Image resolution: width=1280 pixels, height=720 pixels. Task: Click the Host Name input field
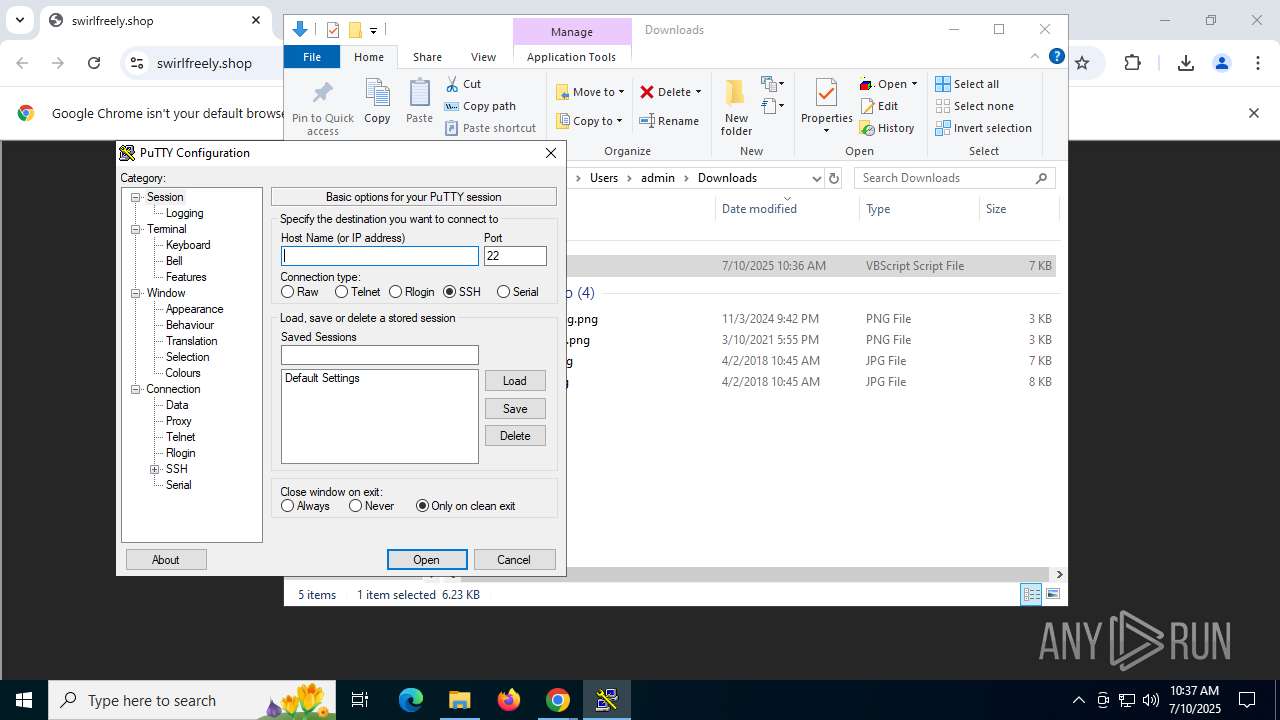tap(380, 256)
